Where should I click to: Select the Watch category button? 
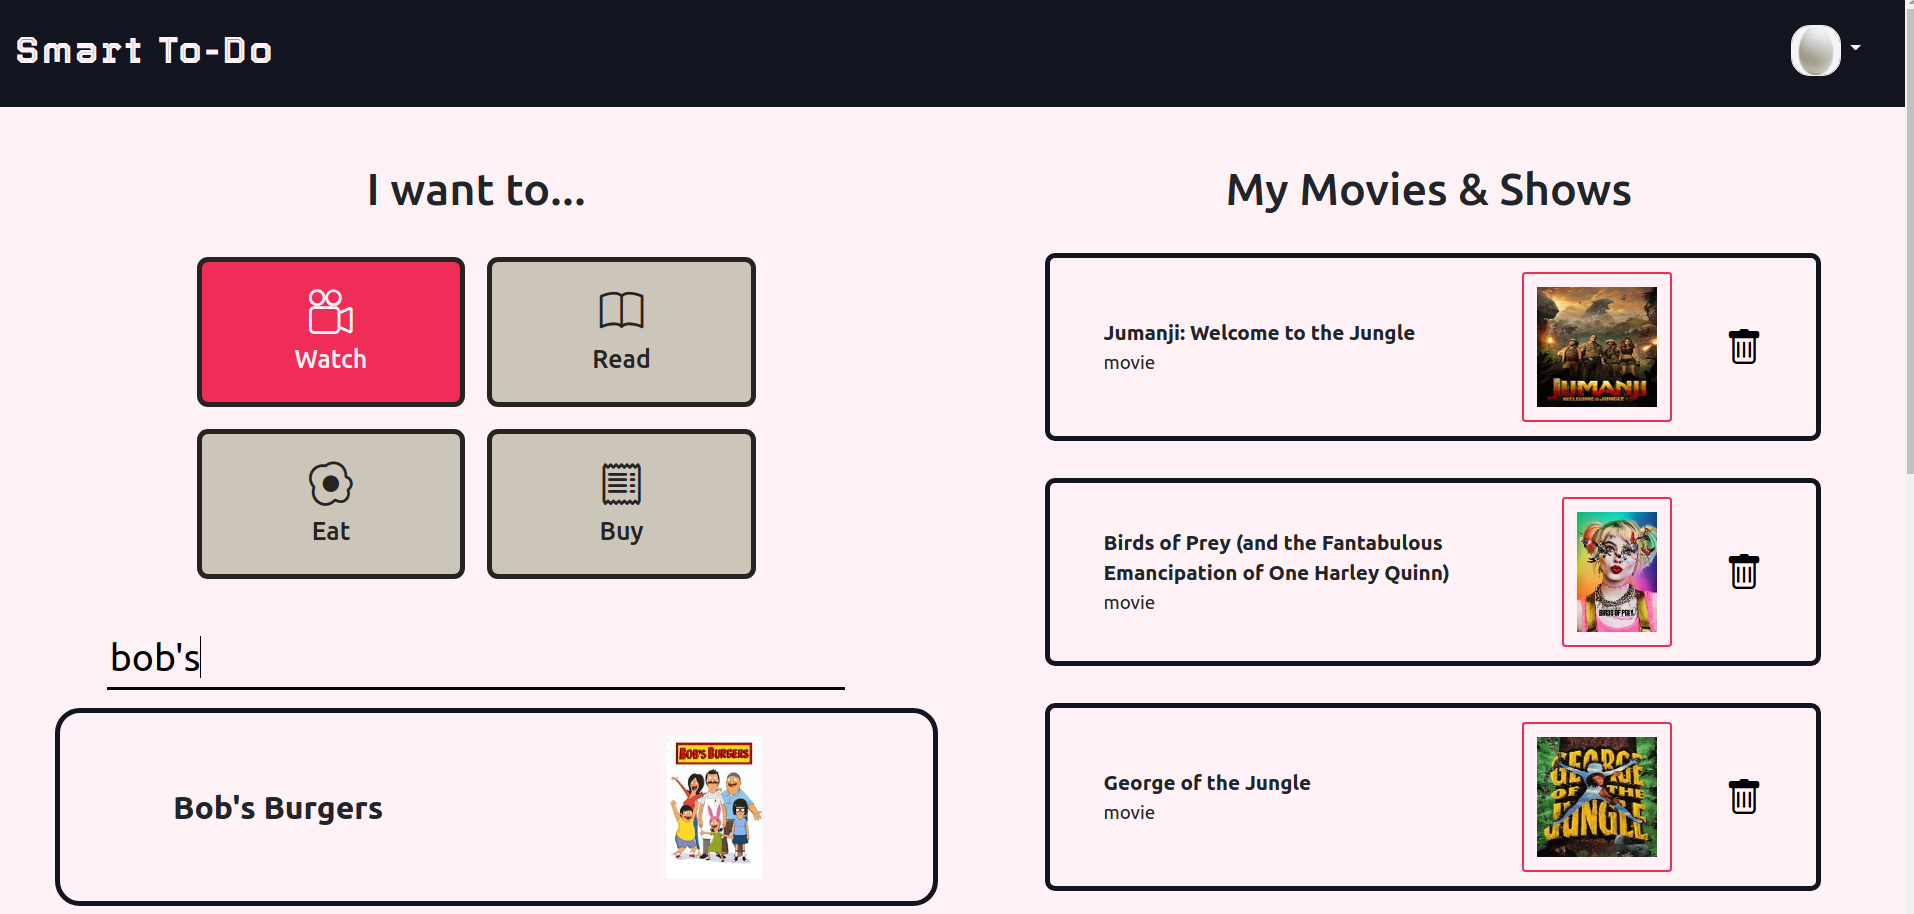click(331, 332)
